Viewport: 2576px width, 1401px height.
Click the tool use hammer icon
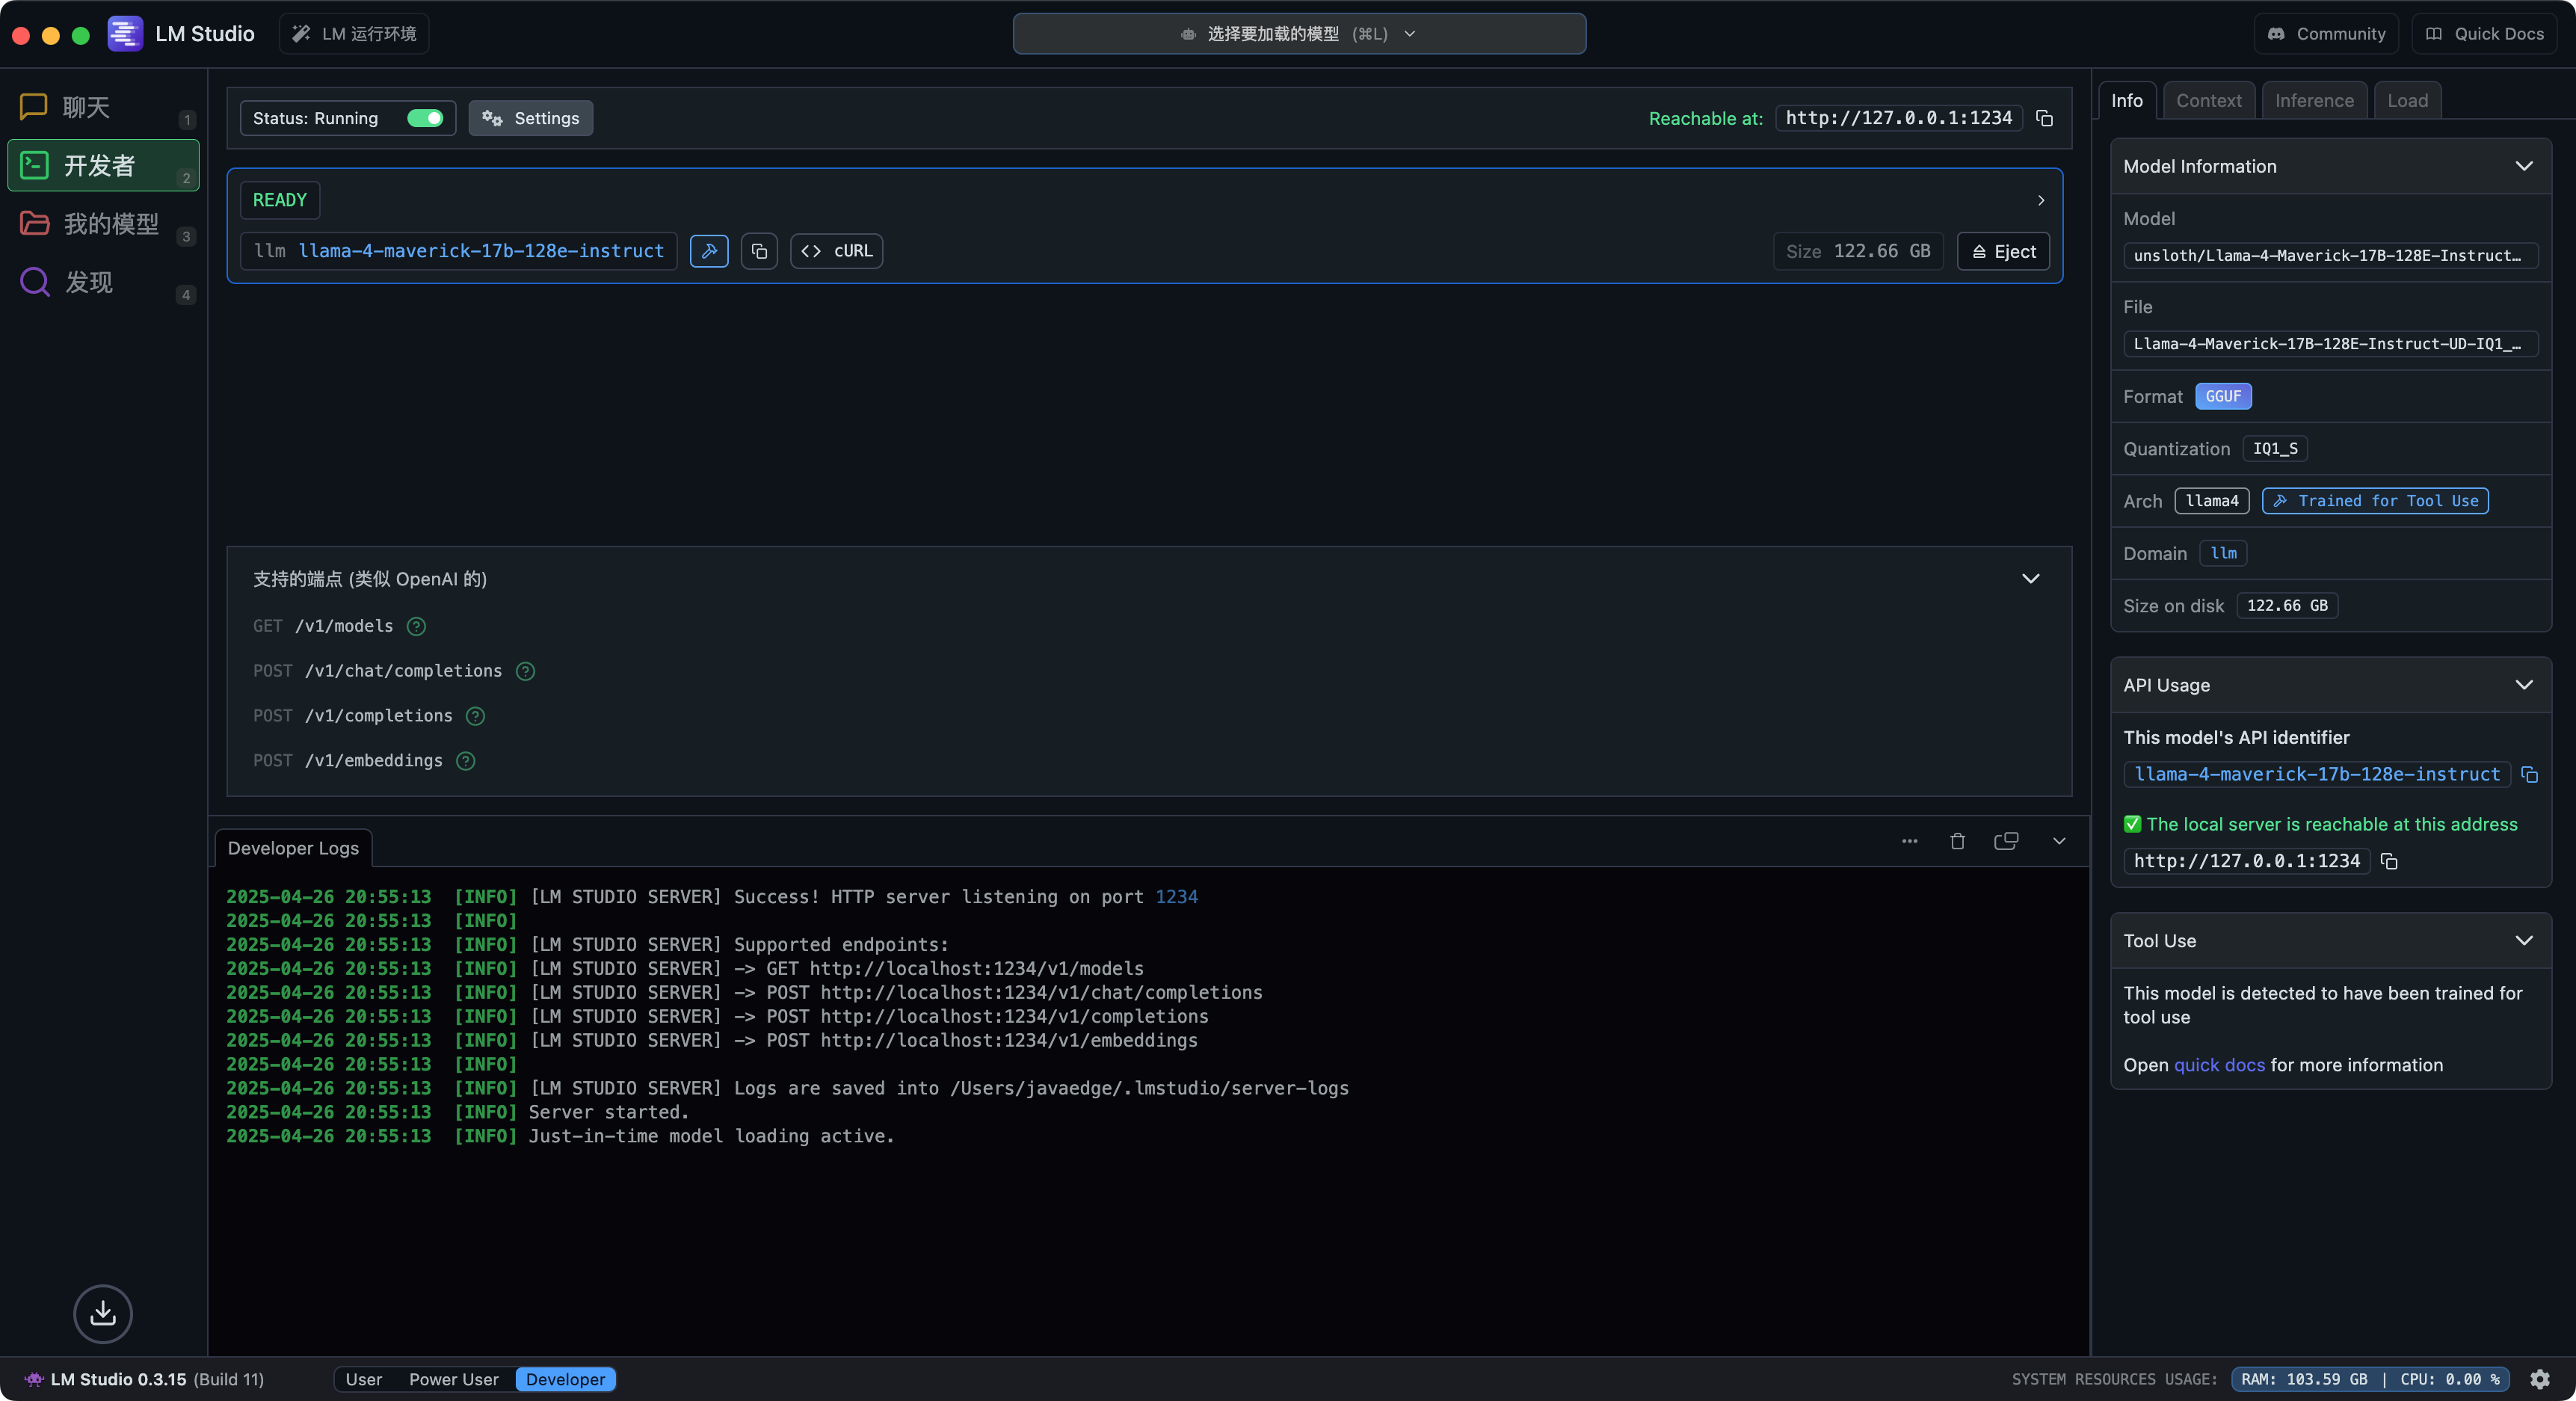709,251
